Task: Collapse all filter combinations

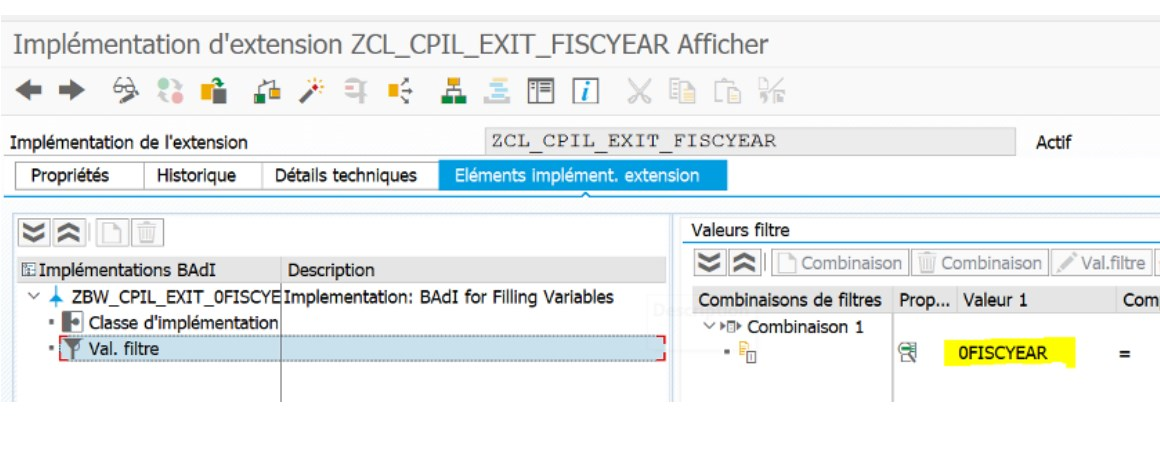Action: tap(741, 263)
